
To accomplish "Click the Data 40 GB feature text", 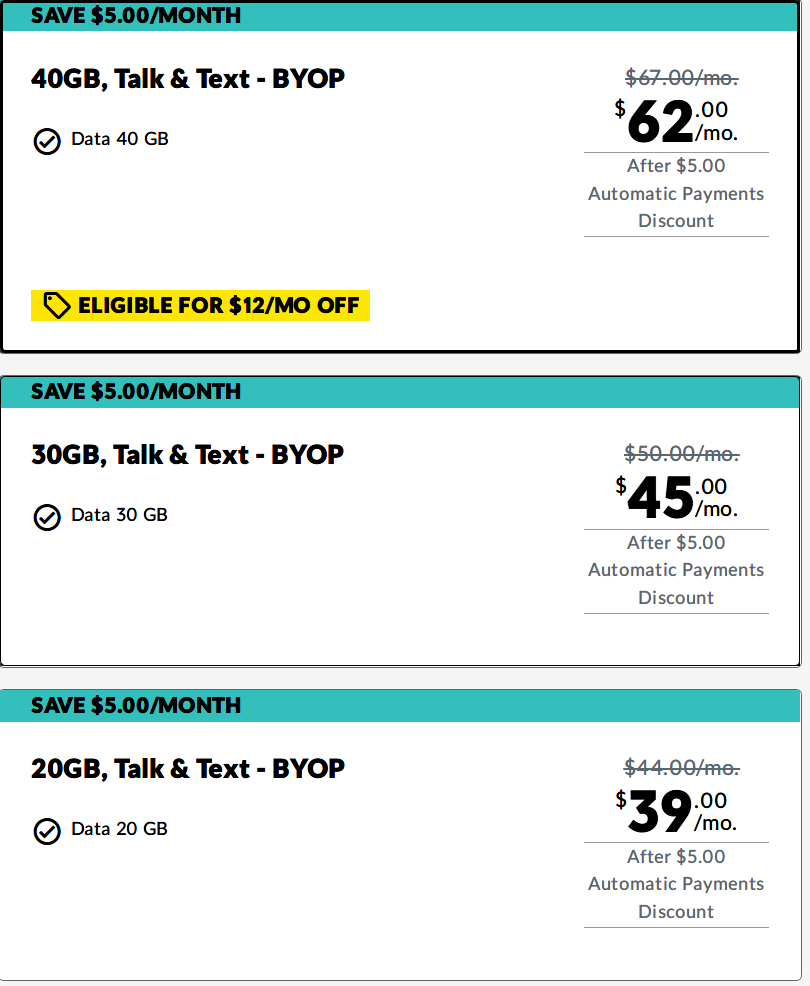I will pyautogui.click(x=120, y=139).
